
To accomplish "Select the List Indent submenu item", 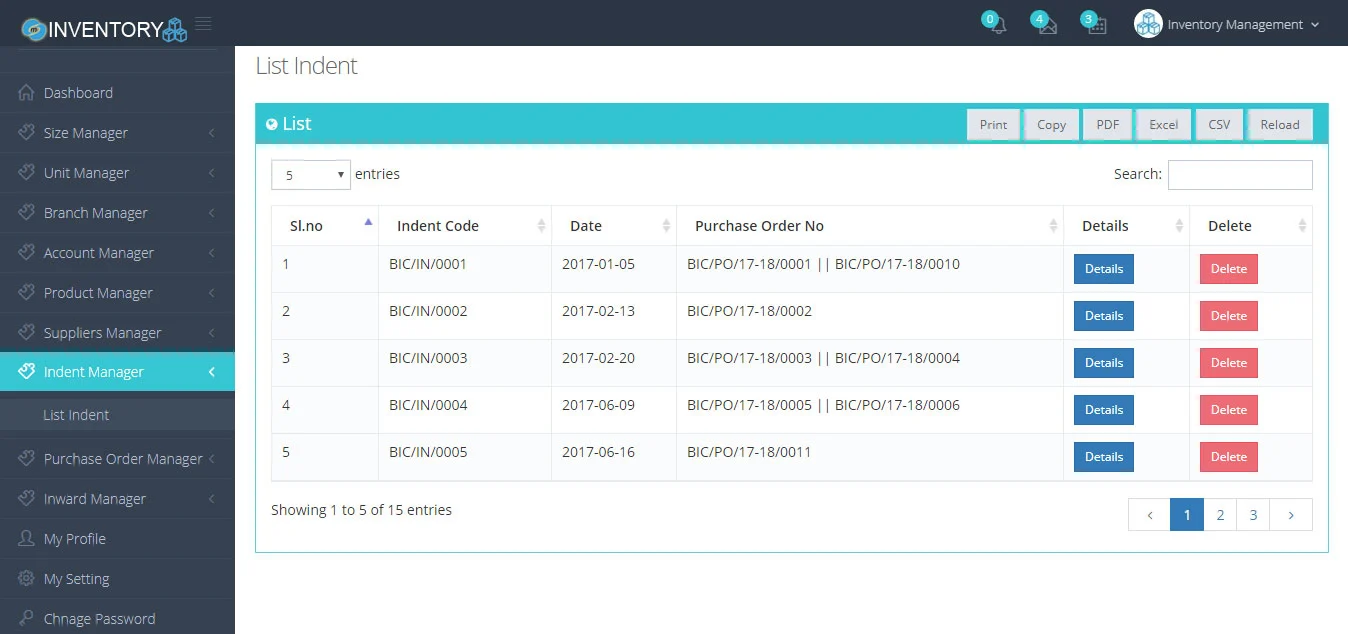I will click(x=117, y=415).
